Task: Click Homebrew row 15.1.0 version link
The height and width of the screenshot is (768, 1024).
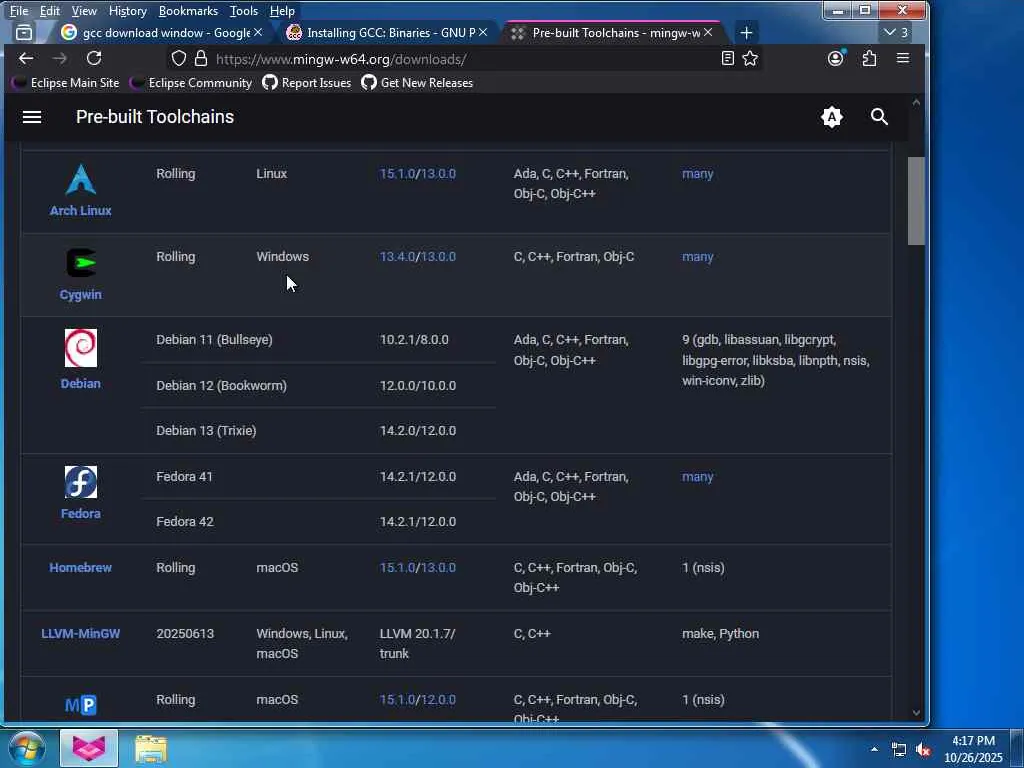Action: 397,568
